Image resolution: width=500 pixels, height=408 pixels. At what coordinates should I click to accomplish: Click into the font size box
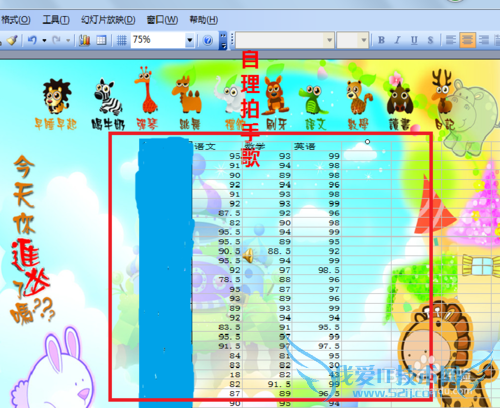[348, 40]
